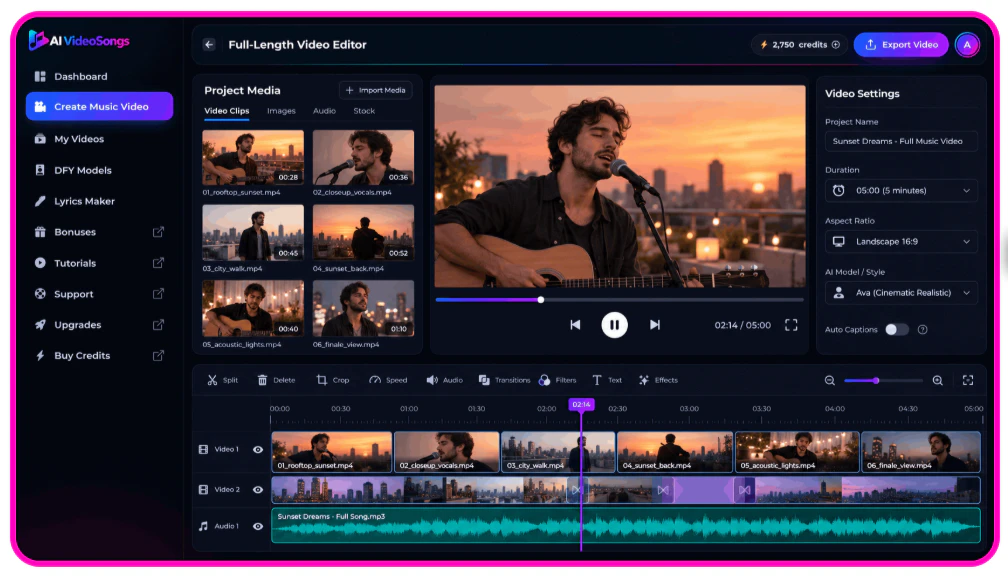The height and width of the screenshot is (580, 1008).
Task: Switch to the Stock tab
Action: click(x=364, y=111)
